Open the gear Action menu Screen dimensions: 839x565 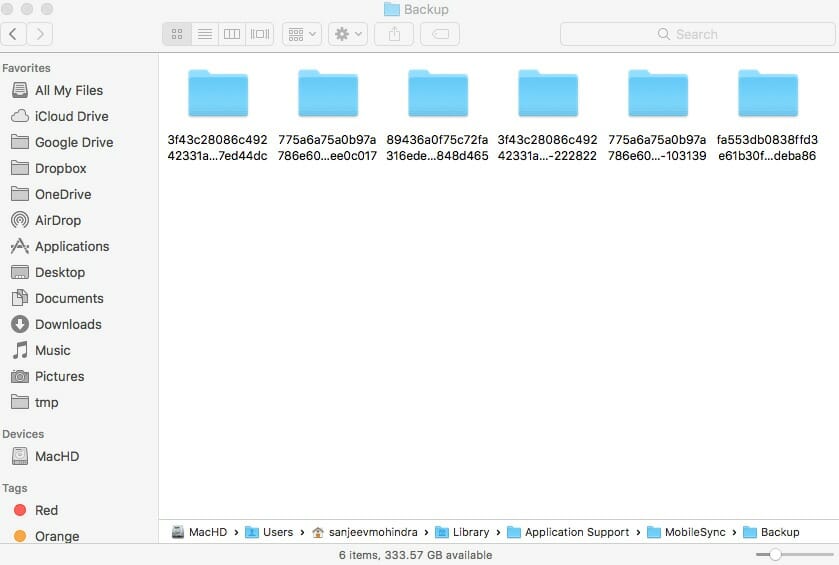(348, 34)
